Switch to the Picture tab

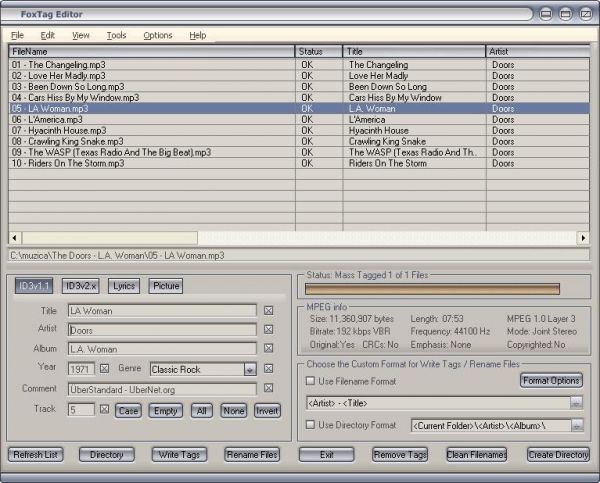click(x=166, y=286)
